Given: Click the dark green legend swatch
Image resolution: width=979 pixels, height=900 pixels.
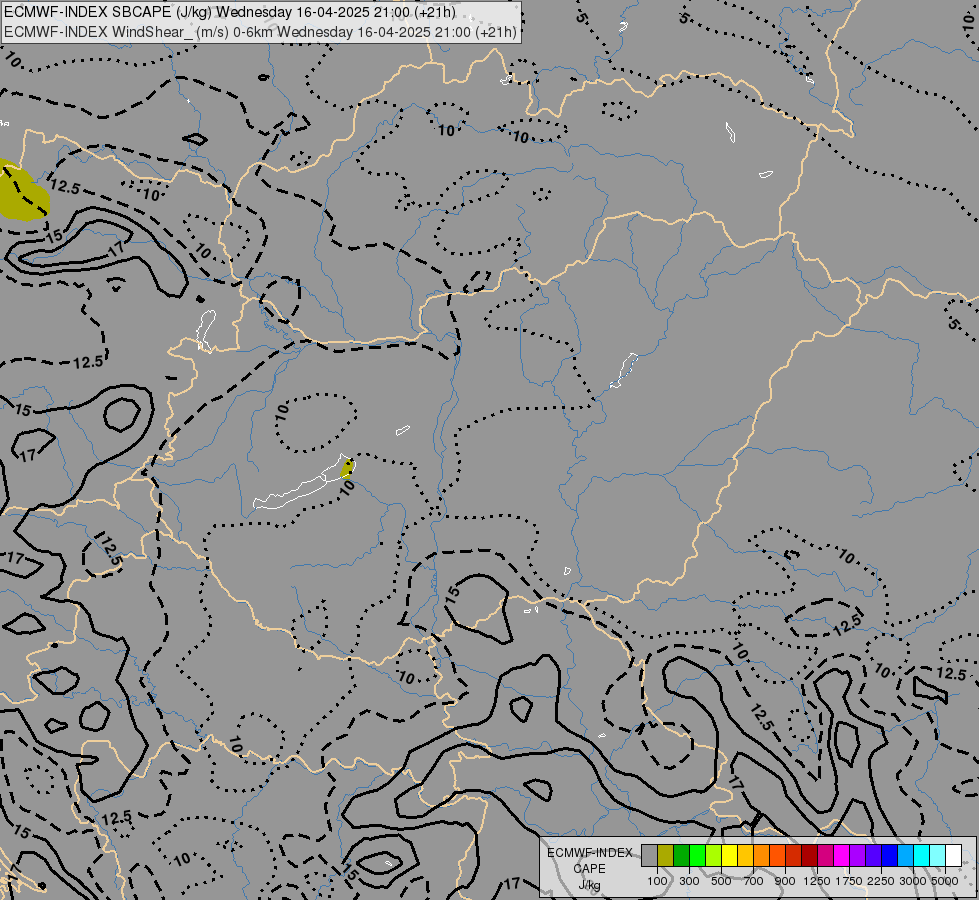Looking at the screenshot, I should tap(681, 856).
